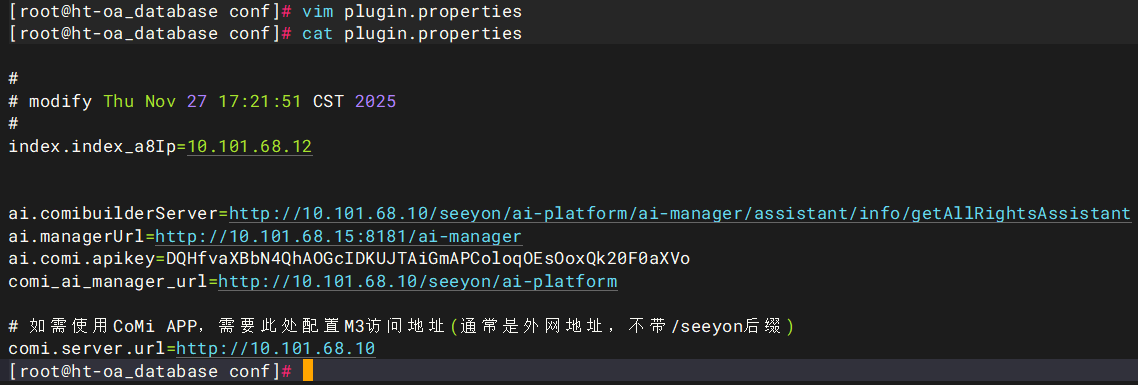Click the 'vim plugin.properties' command text
1138x385 pixels.
(412, 12)
